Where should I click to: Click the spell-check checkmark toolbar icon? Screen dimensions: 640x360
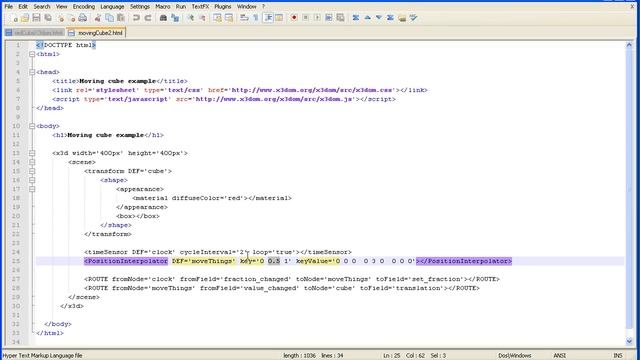413,18
